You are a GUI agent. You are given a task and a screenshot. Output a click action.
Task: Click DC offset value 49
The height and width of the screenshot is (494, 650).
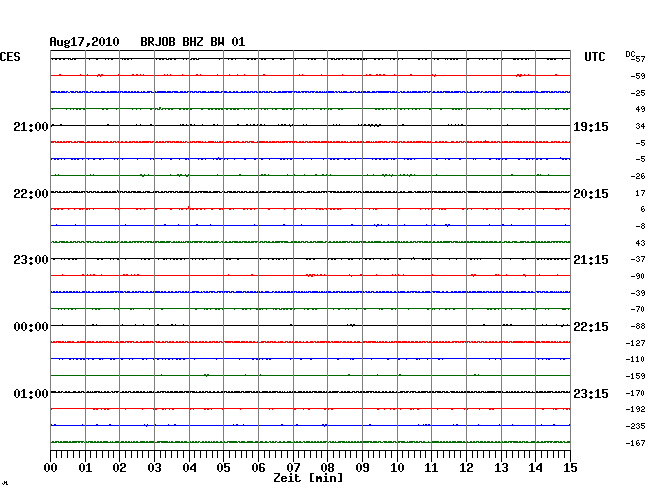click(x=640, y=109)
